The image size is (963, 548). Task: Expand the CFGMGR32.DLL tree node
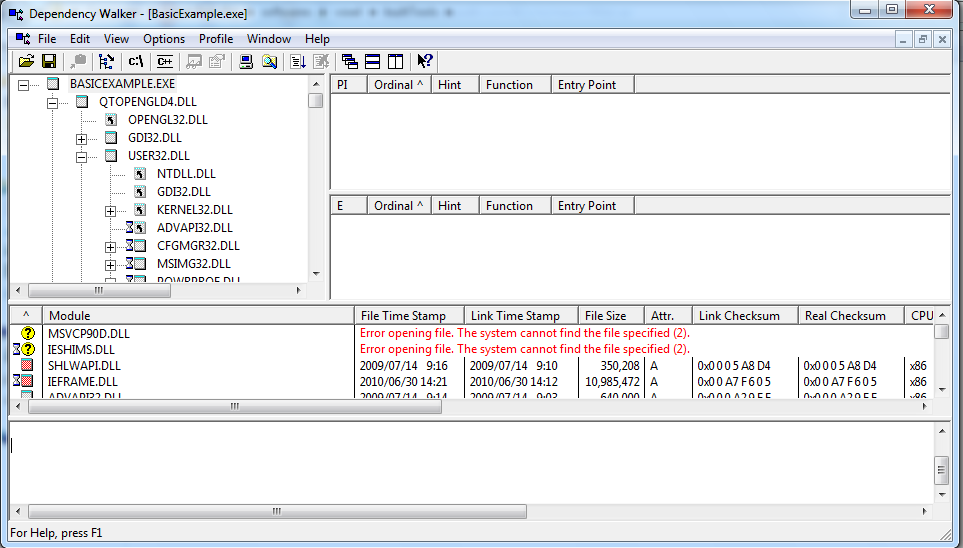111,247
